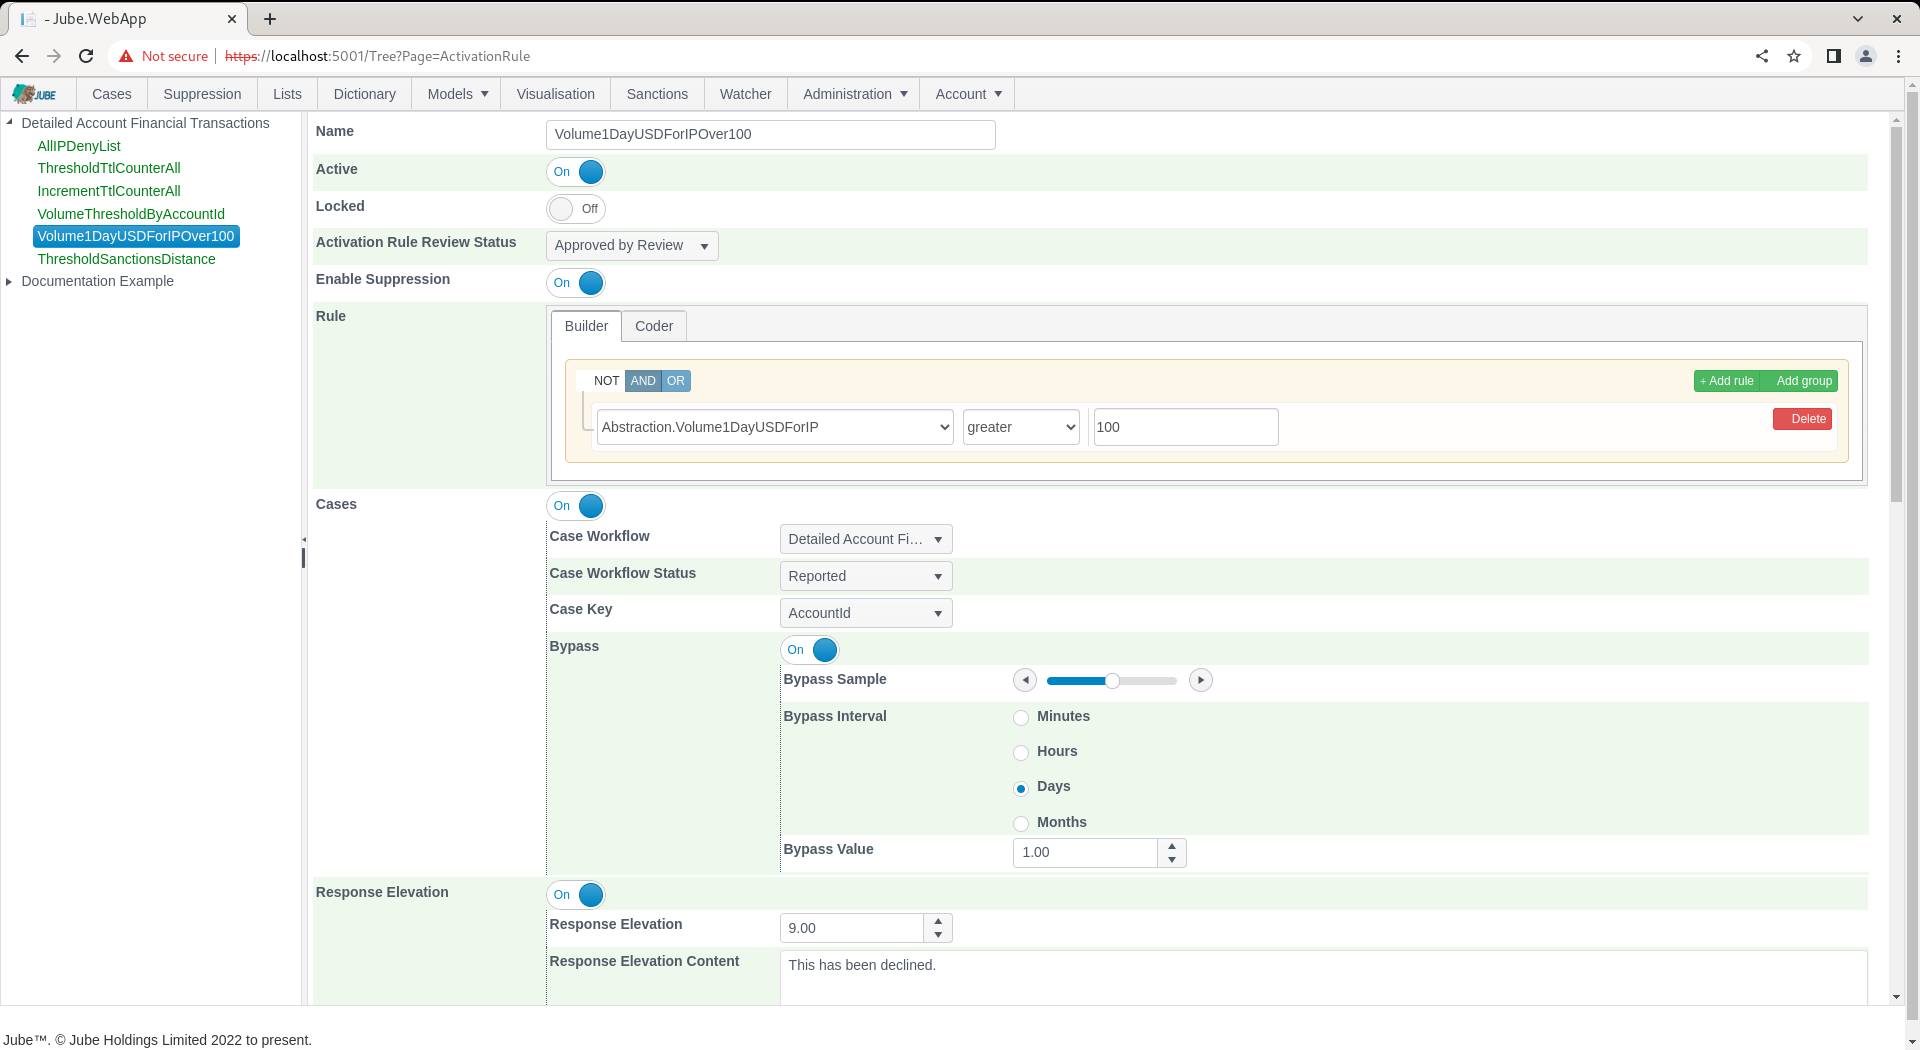Toggle the Bypass switch
Image resolution: width=1920 pixels, height=1050 pixels.
[810, 650]
